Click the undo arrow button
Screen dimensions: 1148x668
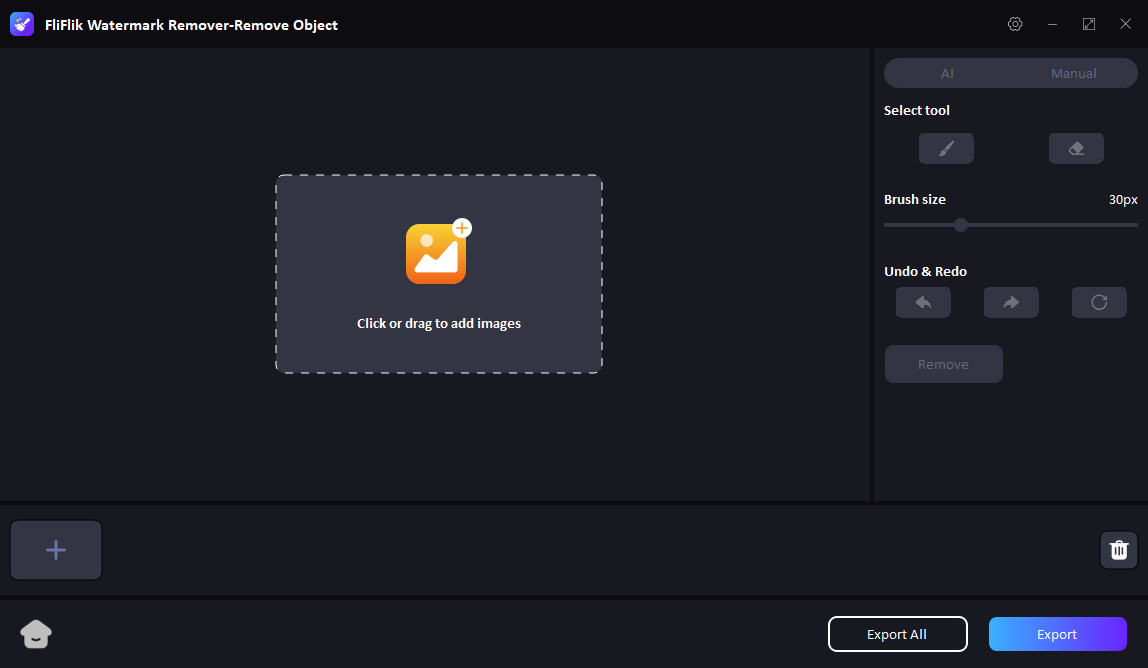click(x=923, y=303)
